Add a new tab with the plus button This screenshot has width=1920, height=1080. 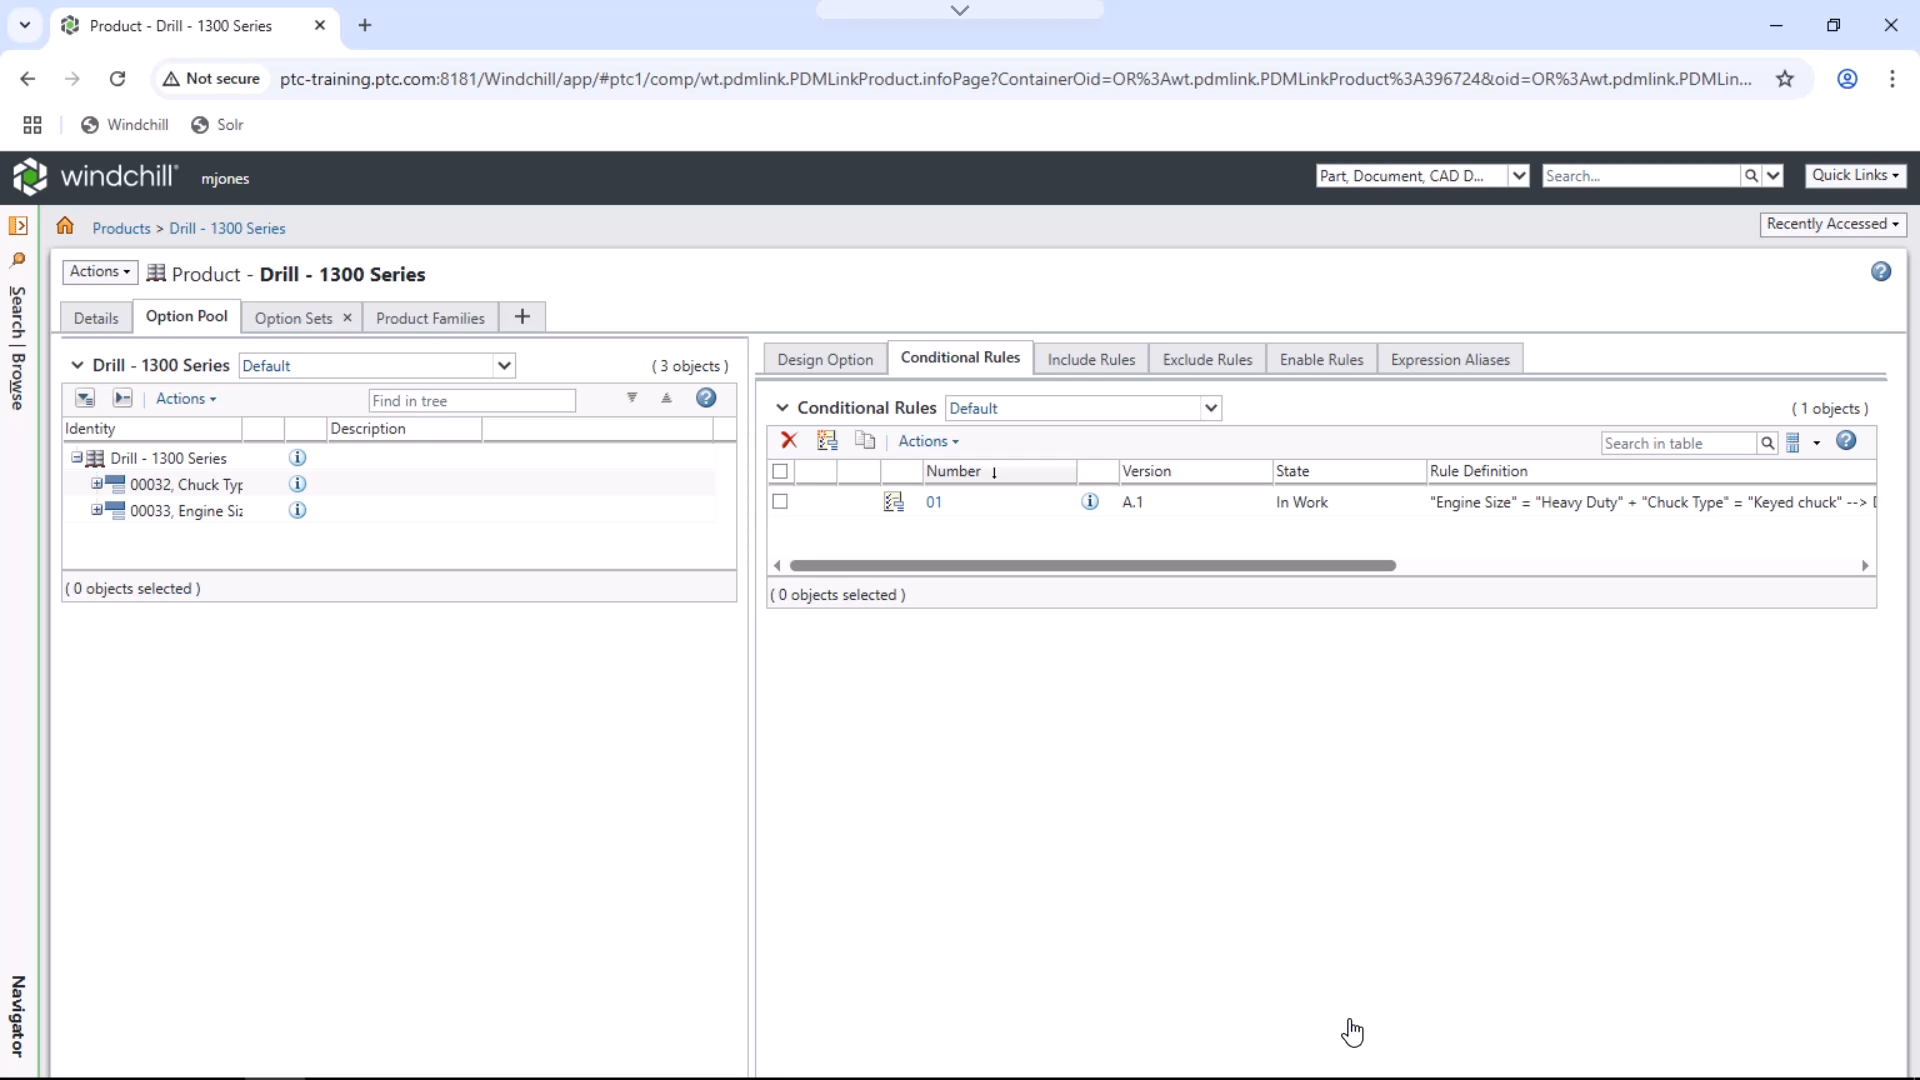(x=522, y=317)
